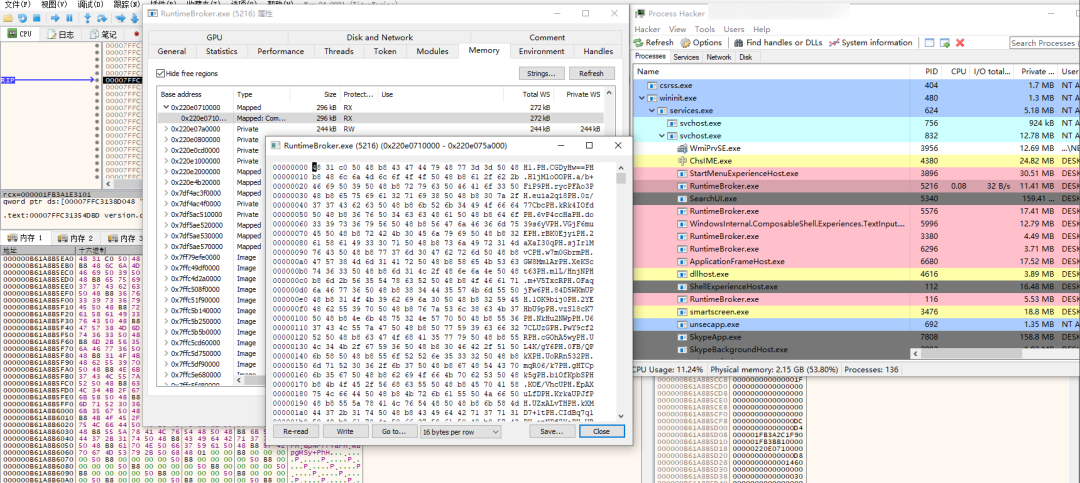Select Mapped: Com... sub-region row
This screenshot has height=483, width=1080.
coord(380,119)
